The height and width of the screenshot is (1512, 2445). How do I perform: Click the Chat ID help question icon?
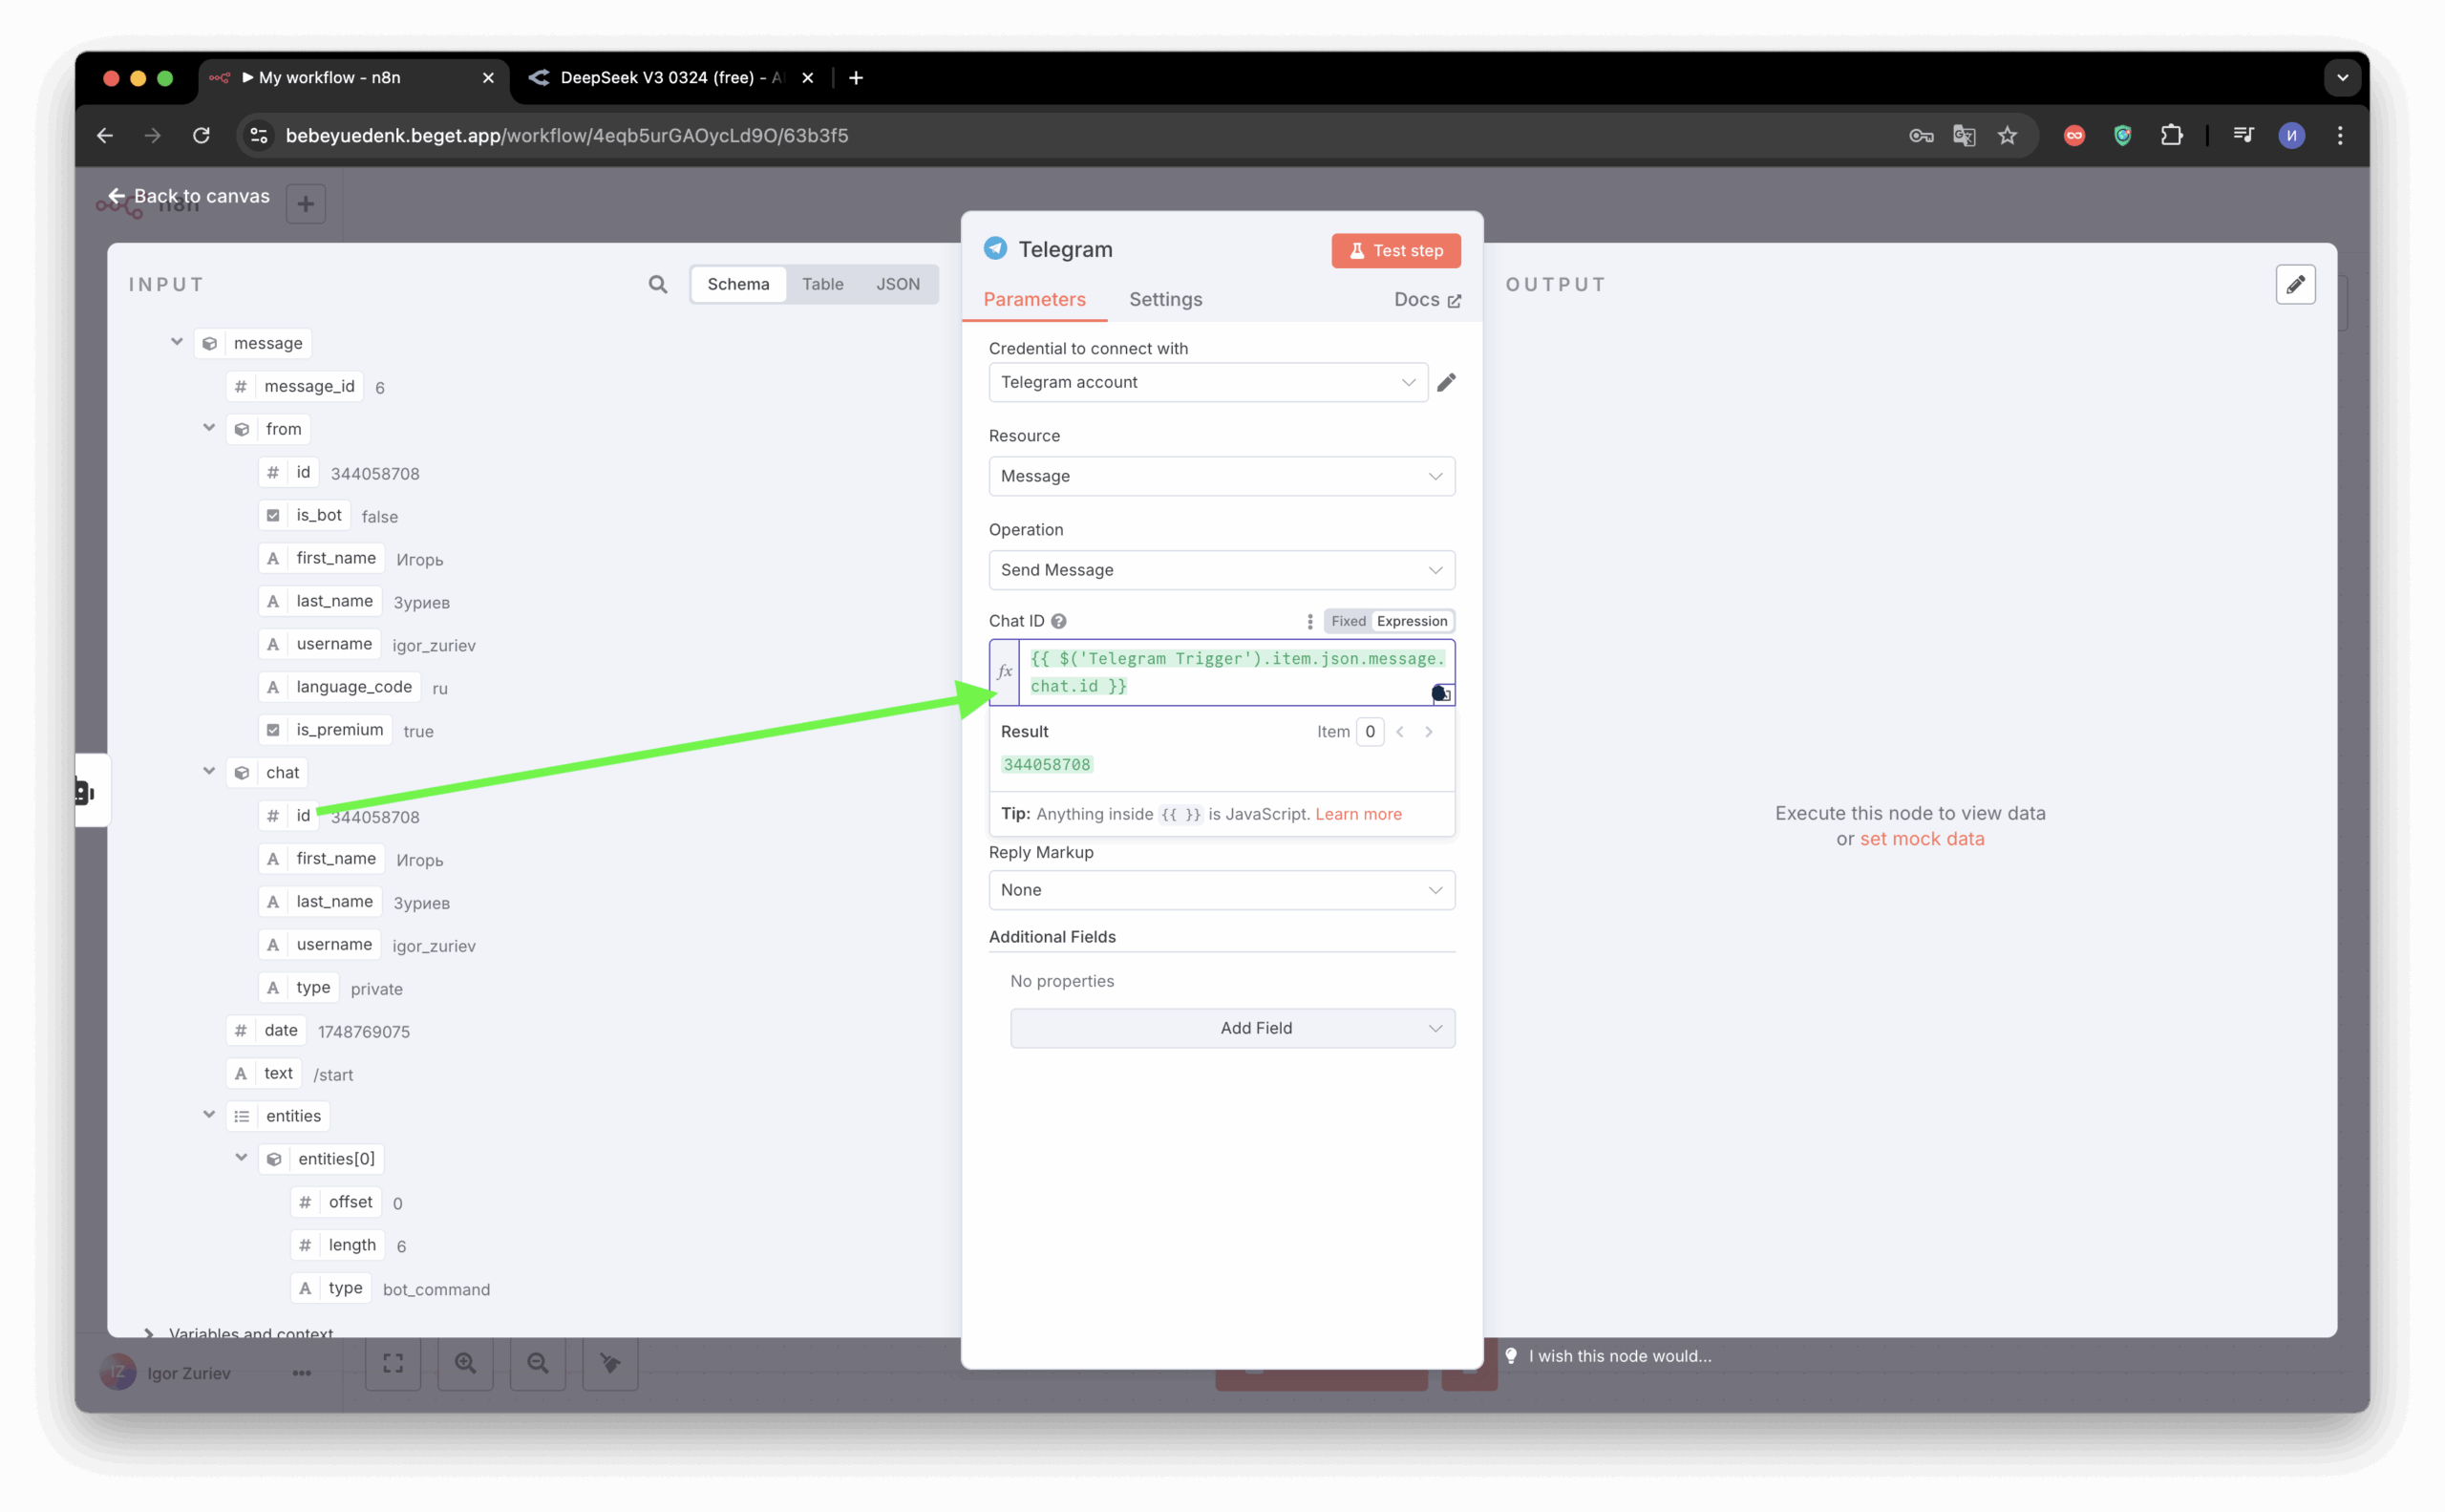pyautogui.click(x=1059, y=621)
